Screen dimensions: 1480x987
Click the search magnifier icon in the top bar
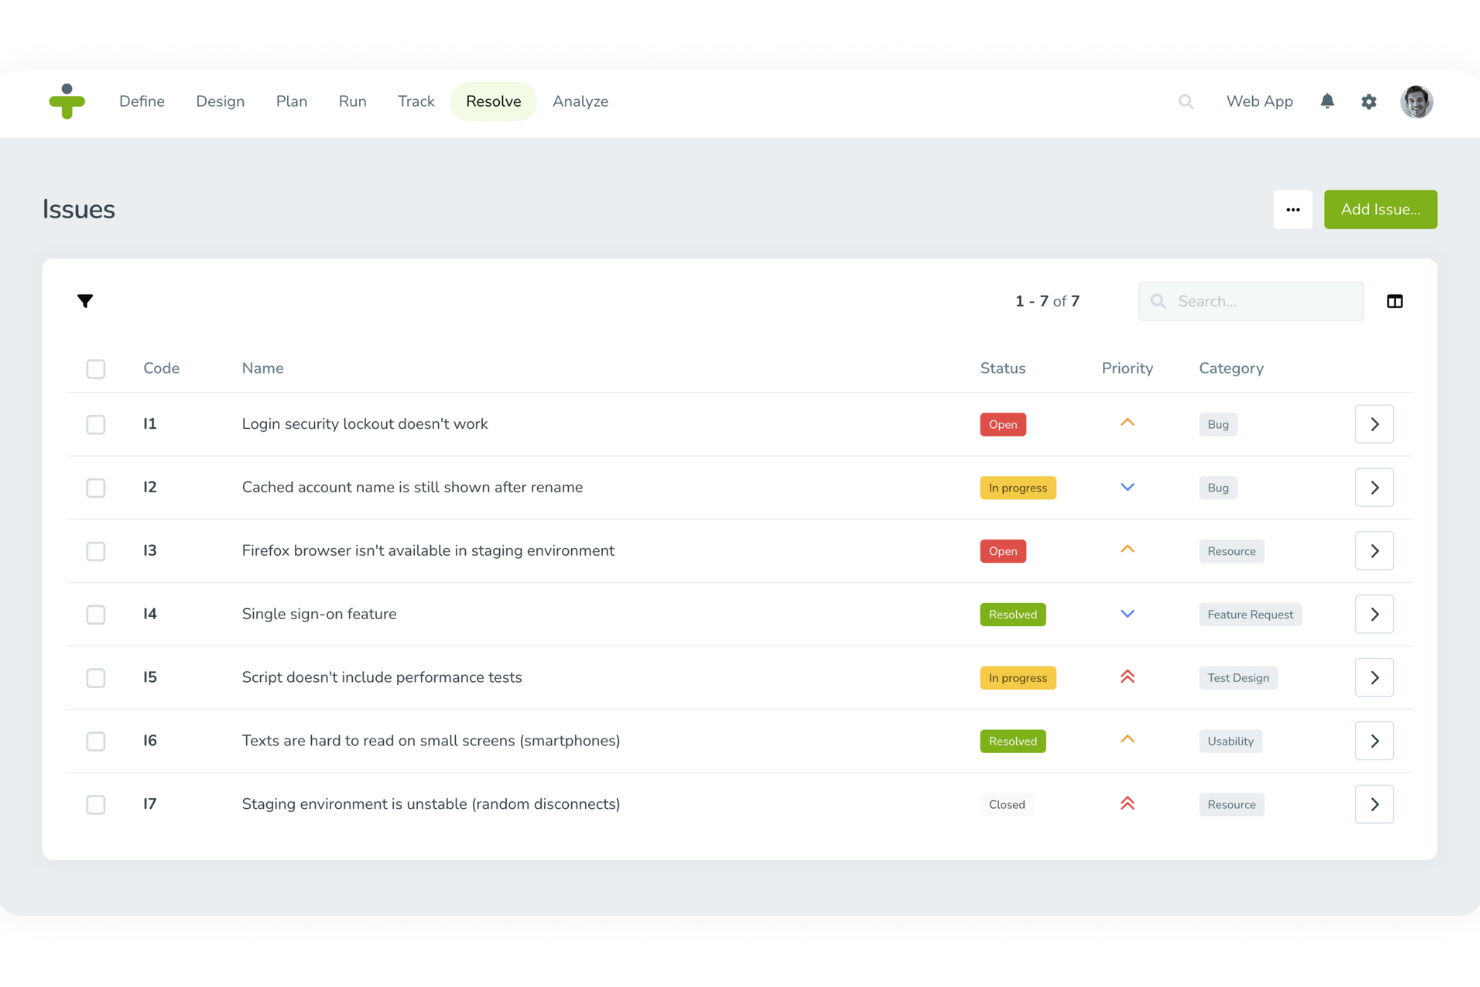[x=1185, y=101]
